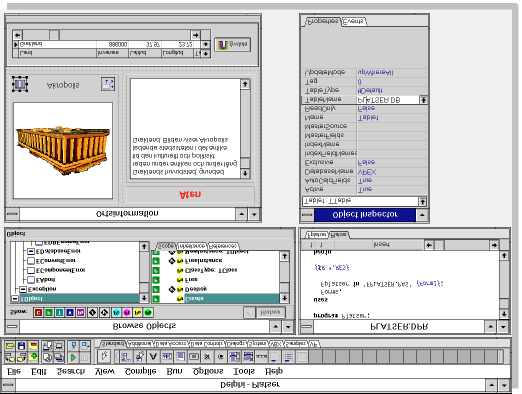Switch to Inheritance tab in Browse Objects
The image size is (522, 394).
tap(192, 246)
